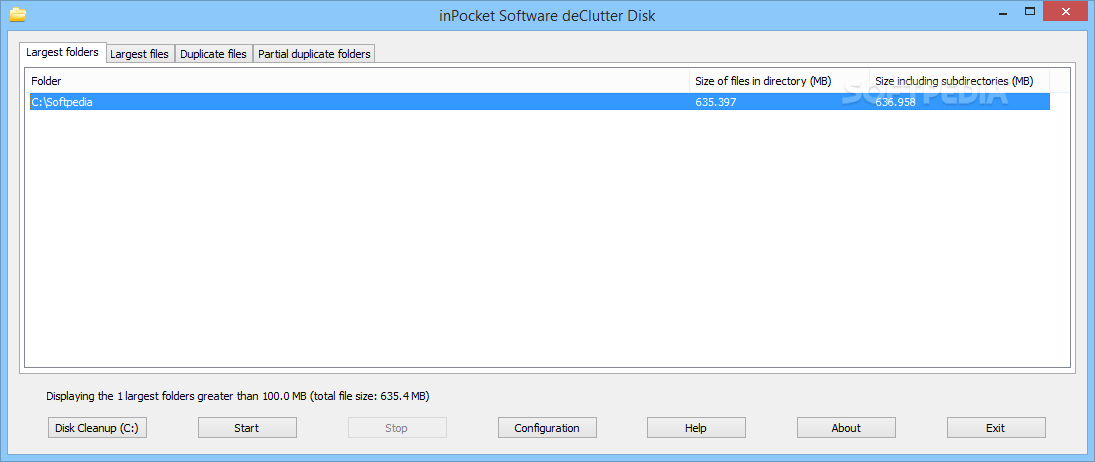
Task: Open the Largest files tab
Action: click(x=139, y=54)
